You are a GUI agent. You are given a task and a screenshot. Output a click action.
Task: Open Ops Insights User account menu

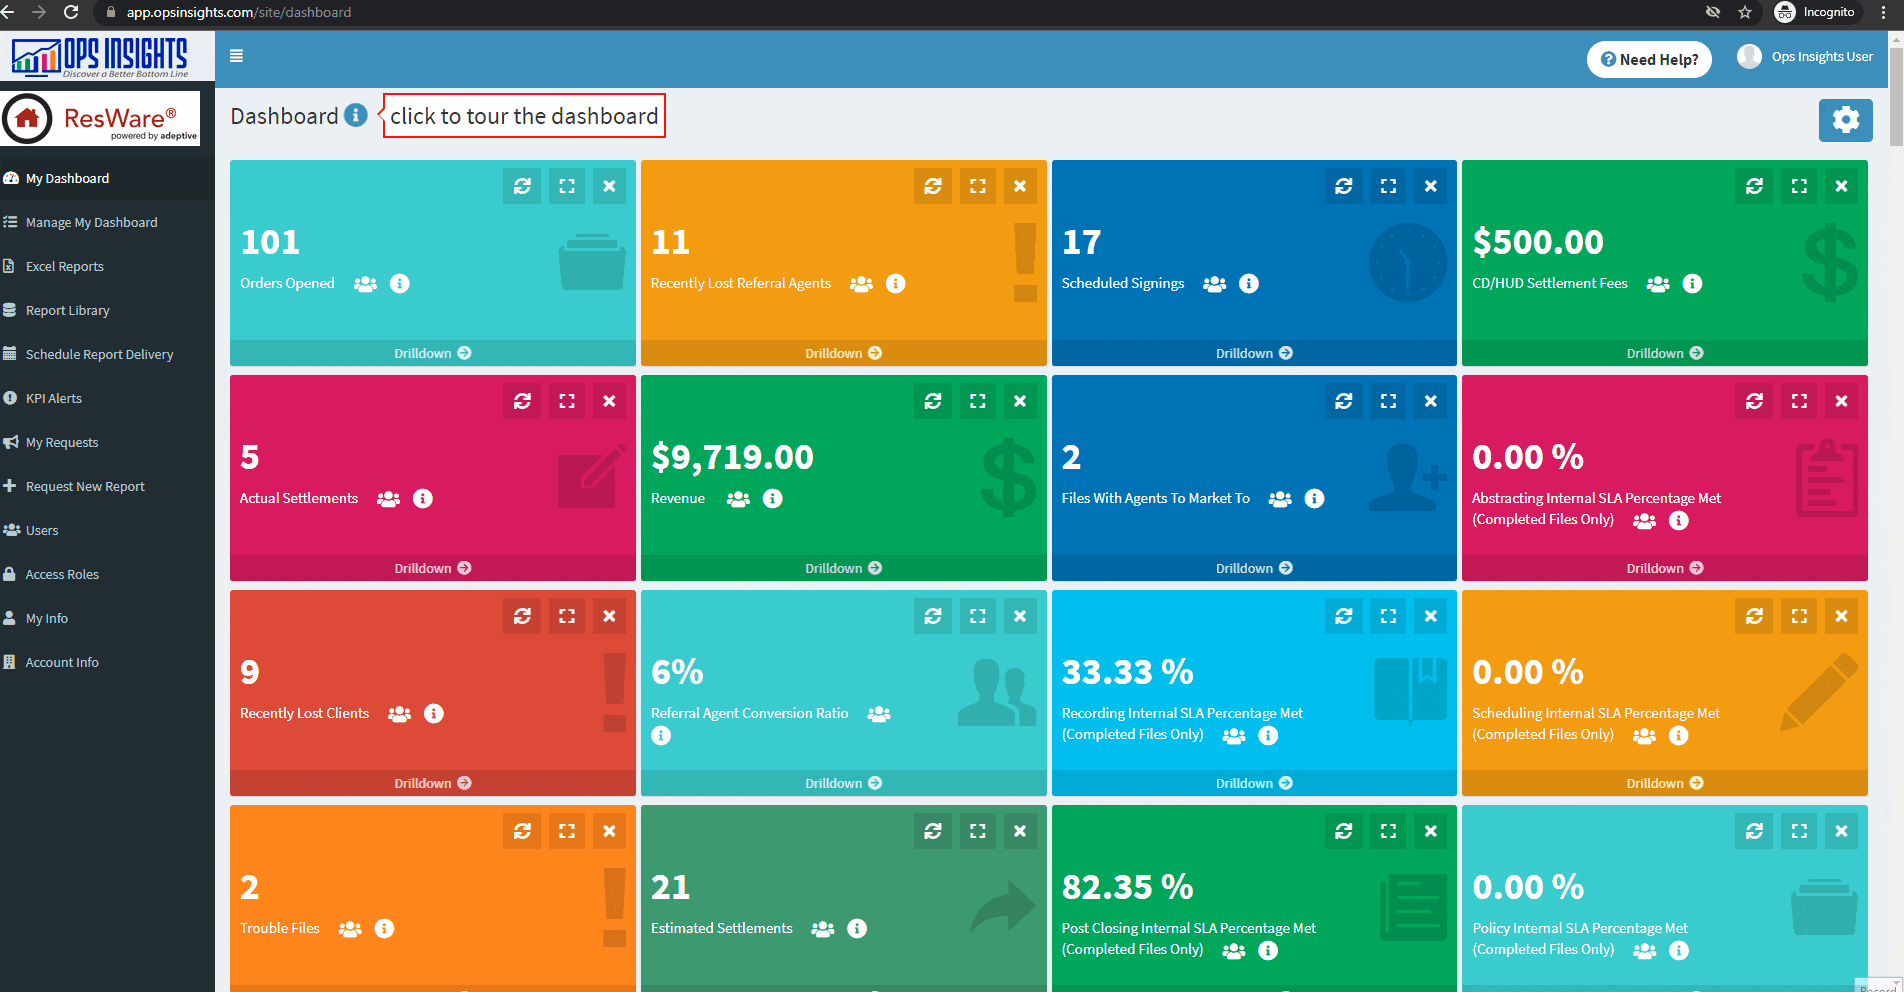[x=1805, y=56]
